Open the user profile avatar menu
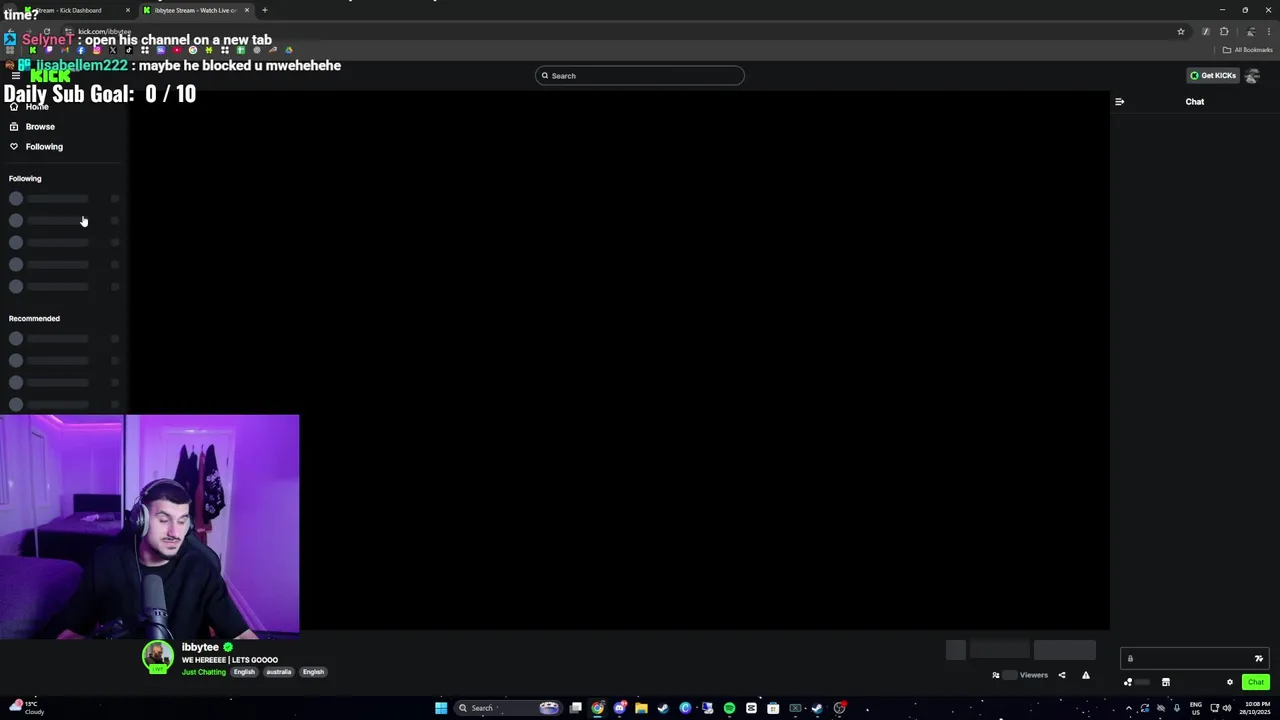The height and width of the screenshot is (720, 1280). (x=1252, y=76)
